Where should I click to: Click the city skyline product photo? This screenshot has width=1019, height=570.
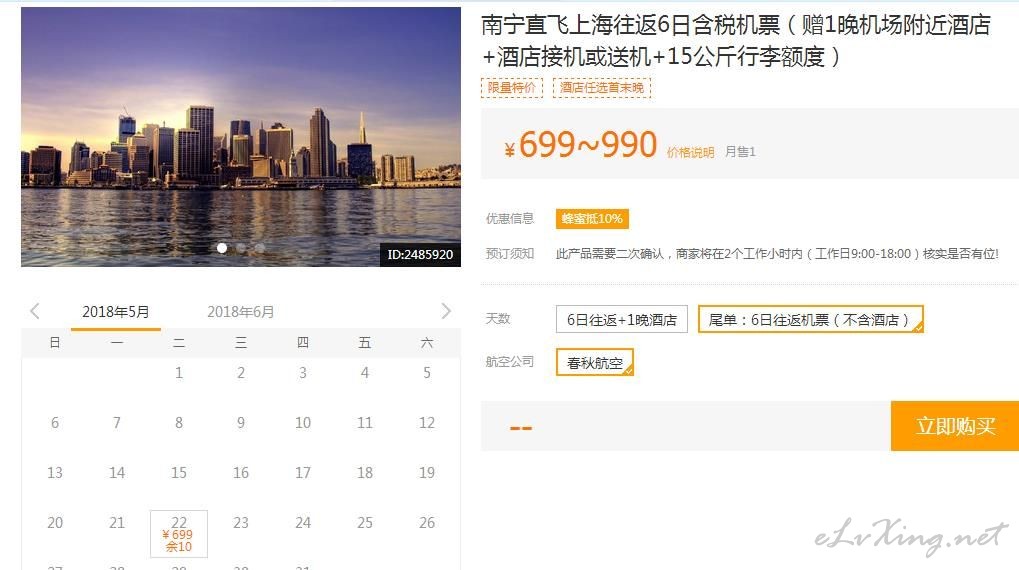point(240,136)
